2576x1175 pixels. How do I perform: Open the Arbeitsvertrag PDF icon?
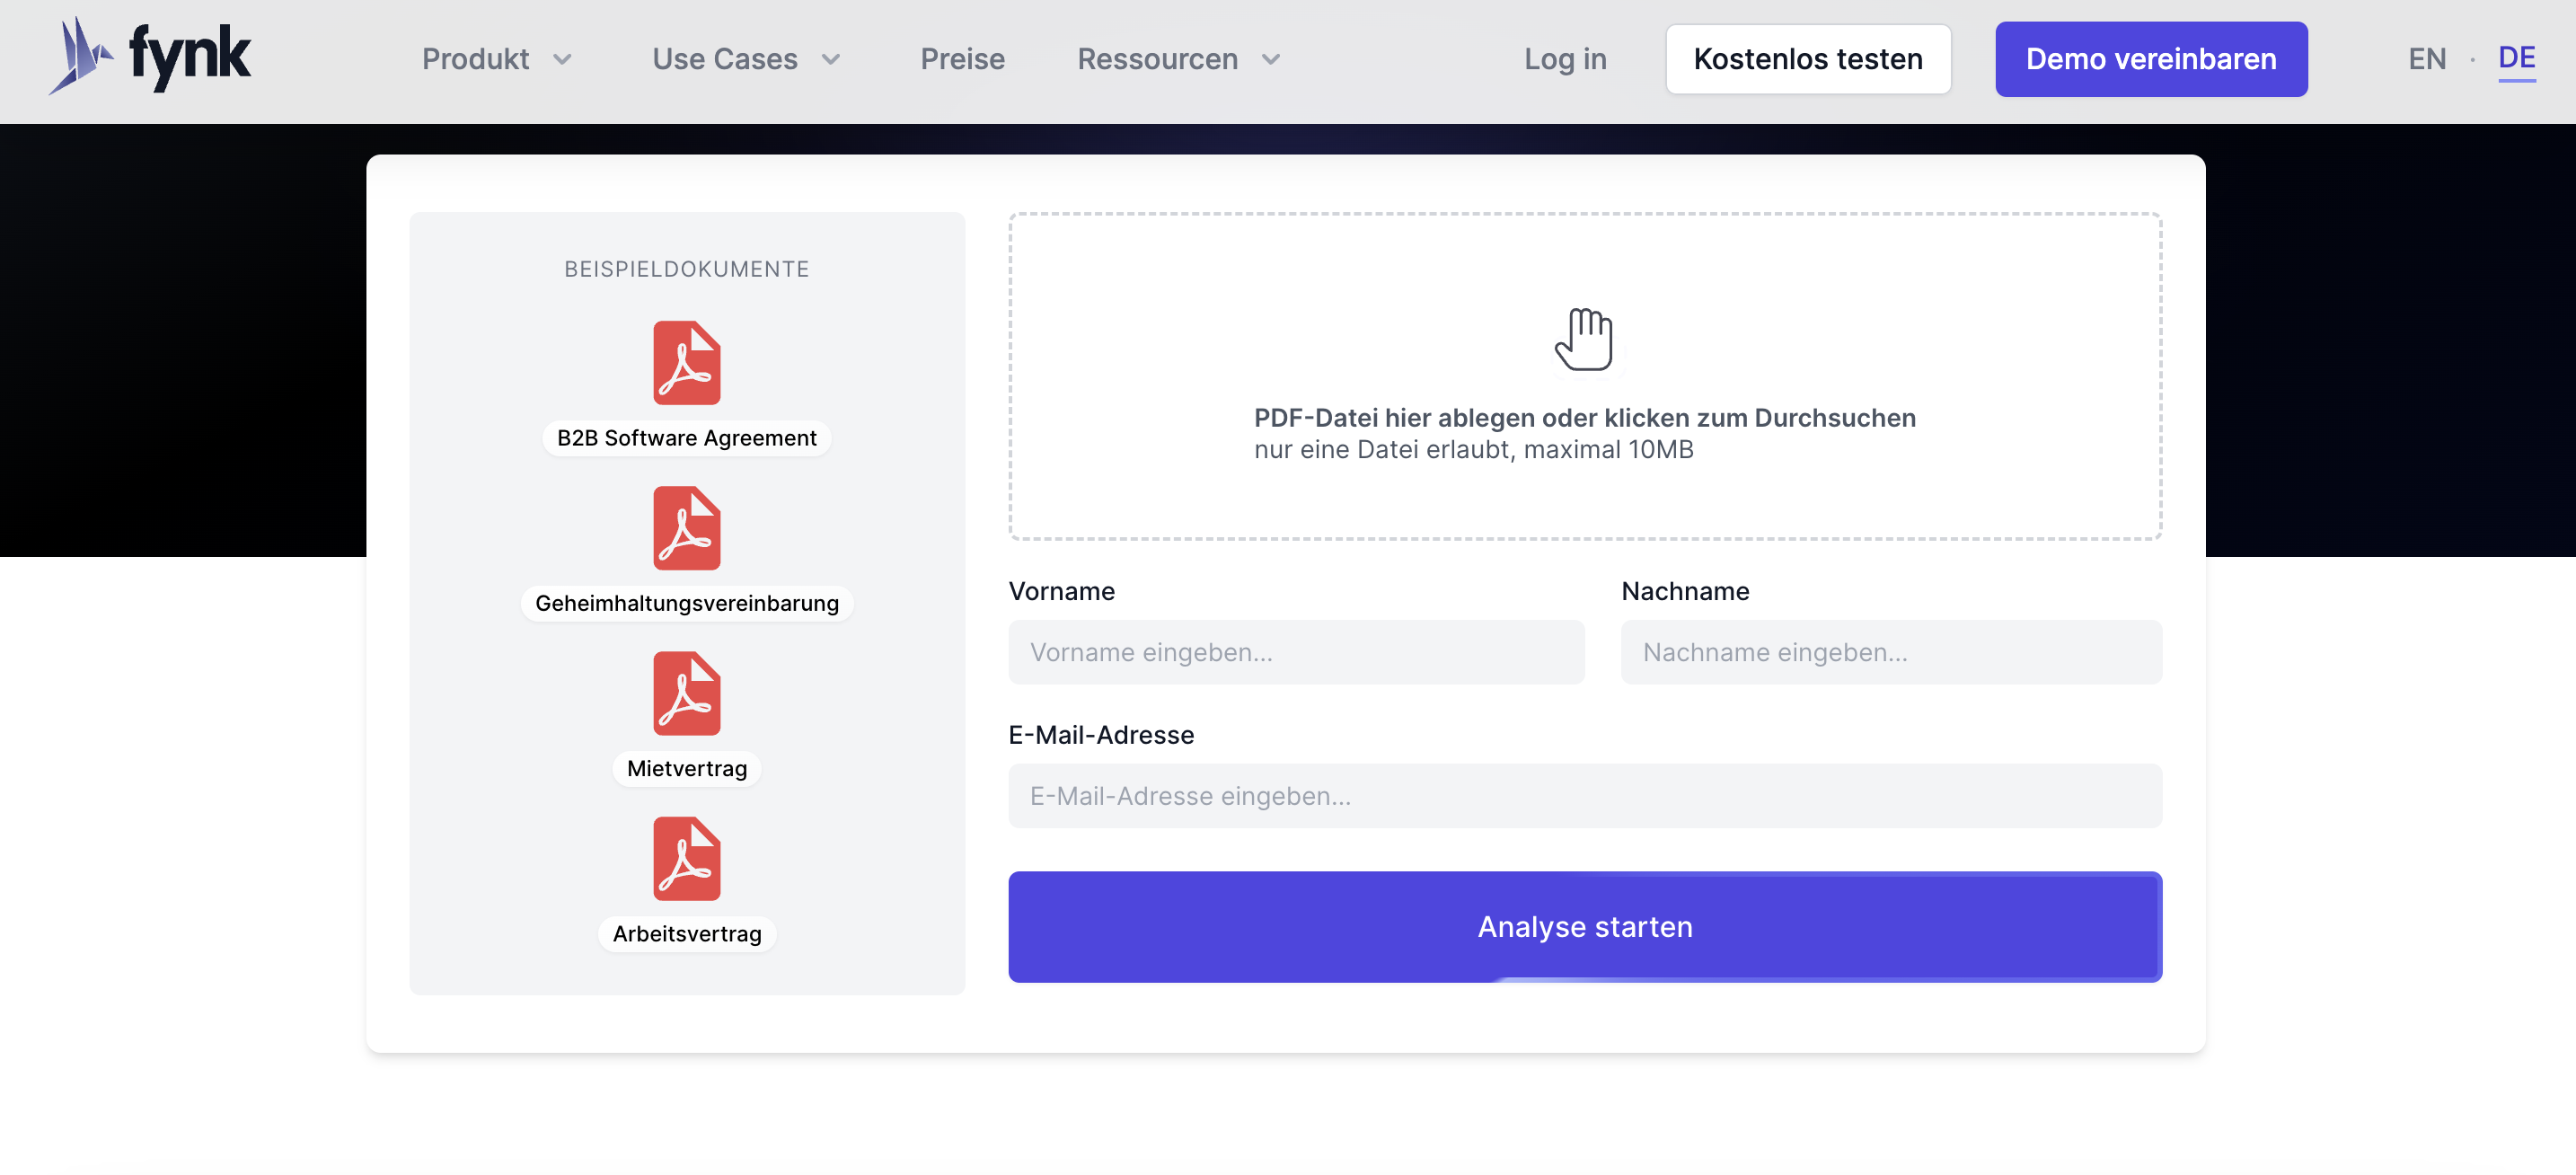point(687,858)
